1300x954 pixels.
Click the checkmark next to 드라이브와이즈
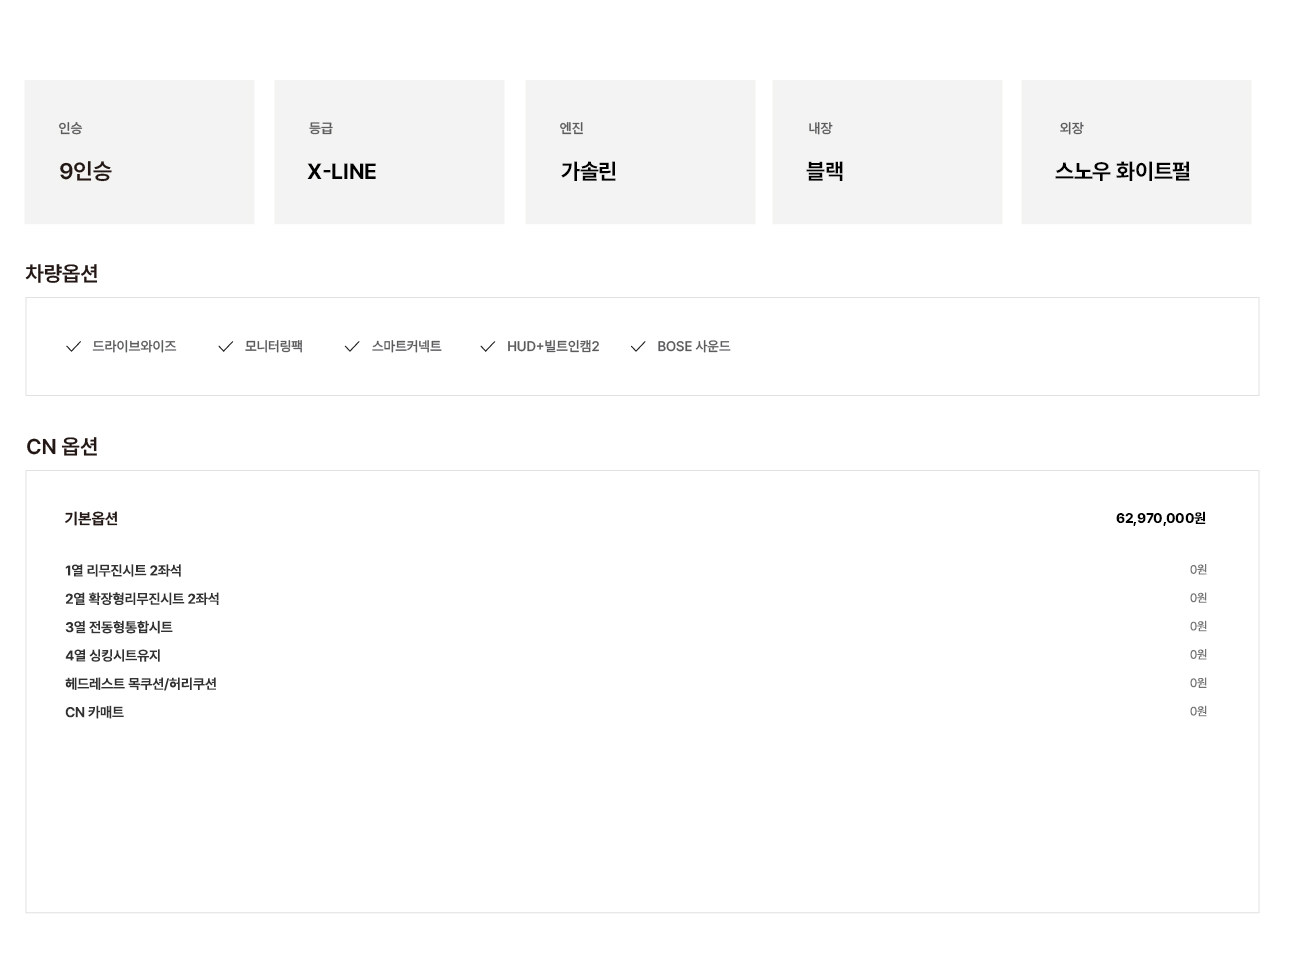click(x=73, y=347)
